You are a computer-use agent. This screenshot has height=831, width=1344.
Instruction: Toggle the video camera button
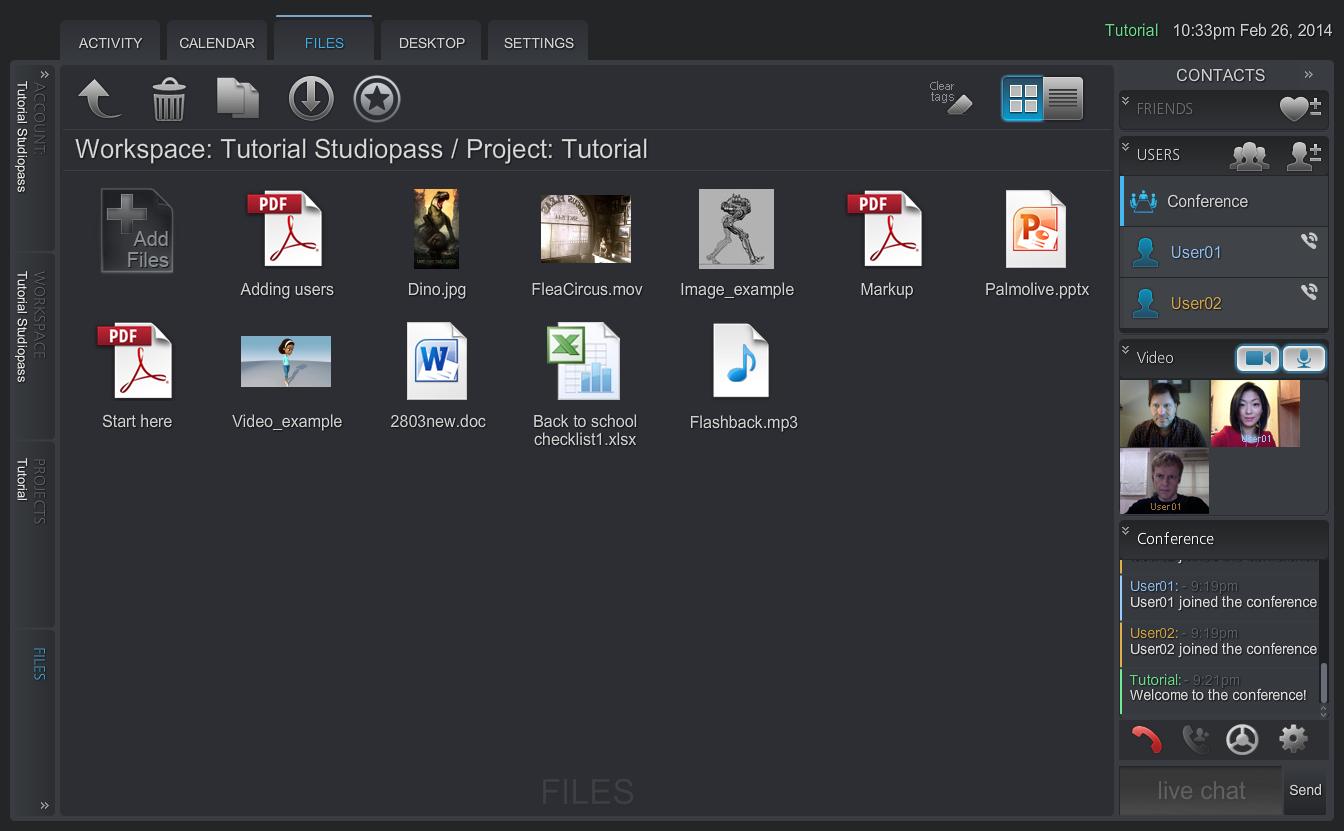(1257, 358)
